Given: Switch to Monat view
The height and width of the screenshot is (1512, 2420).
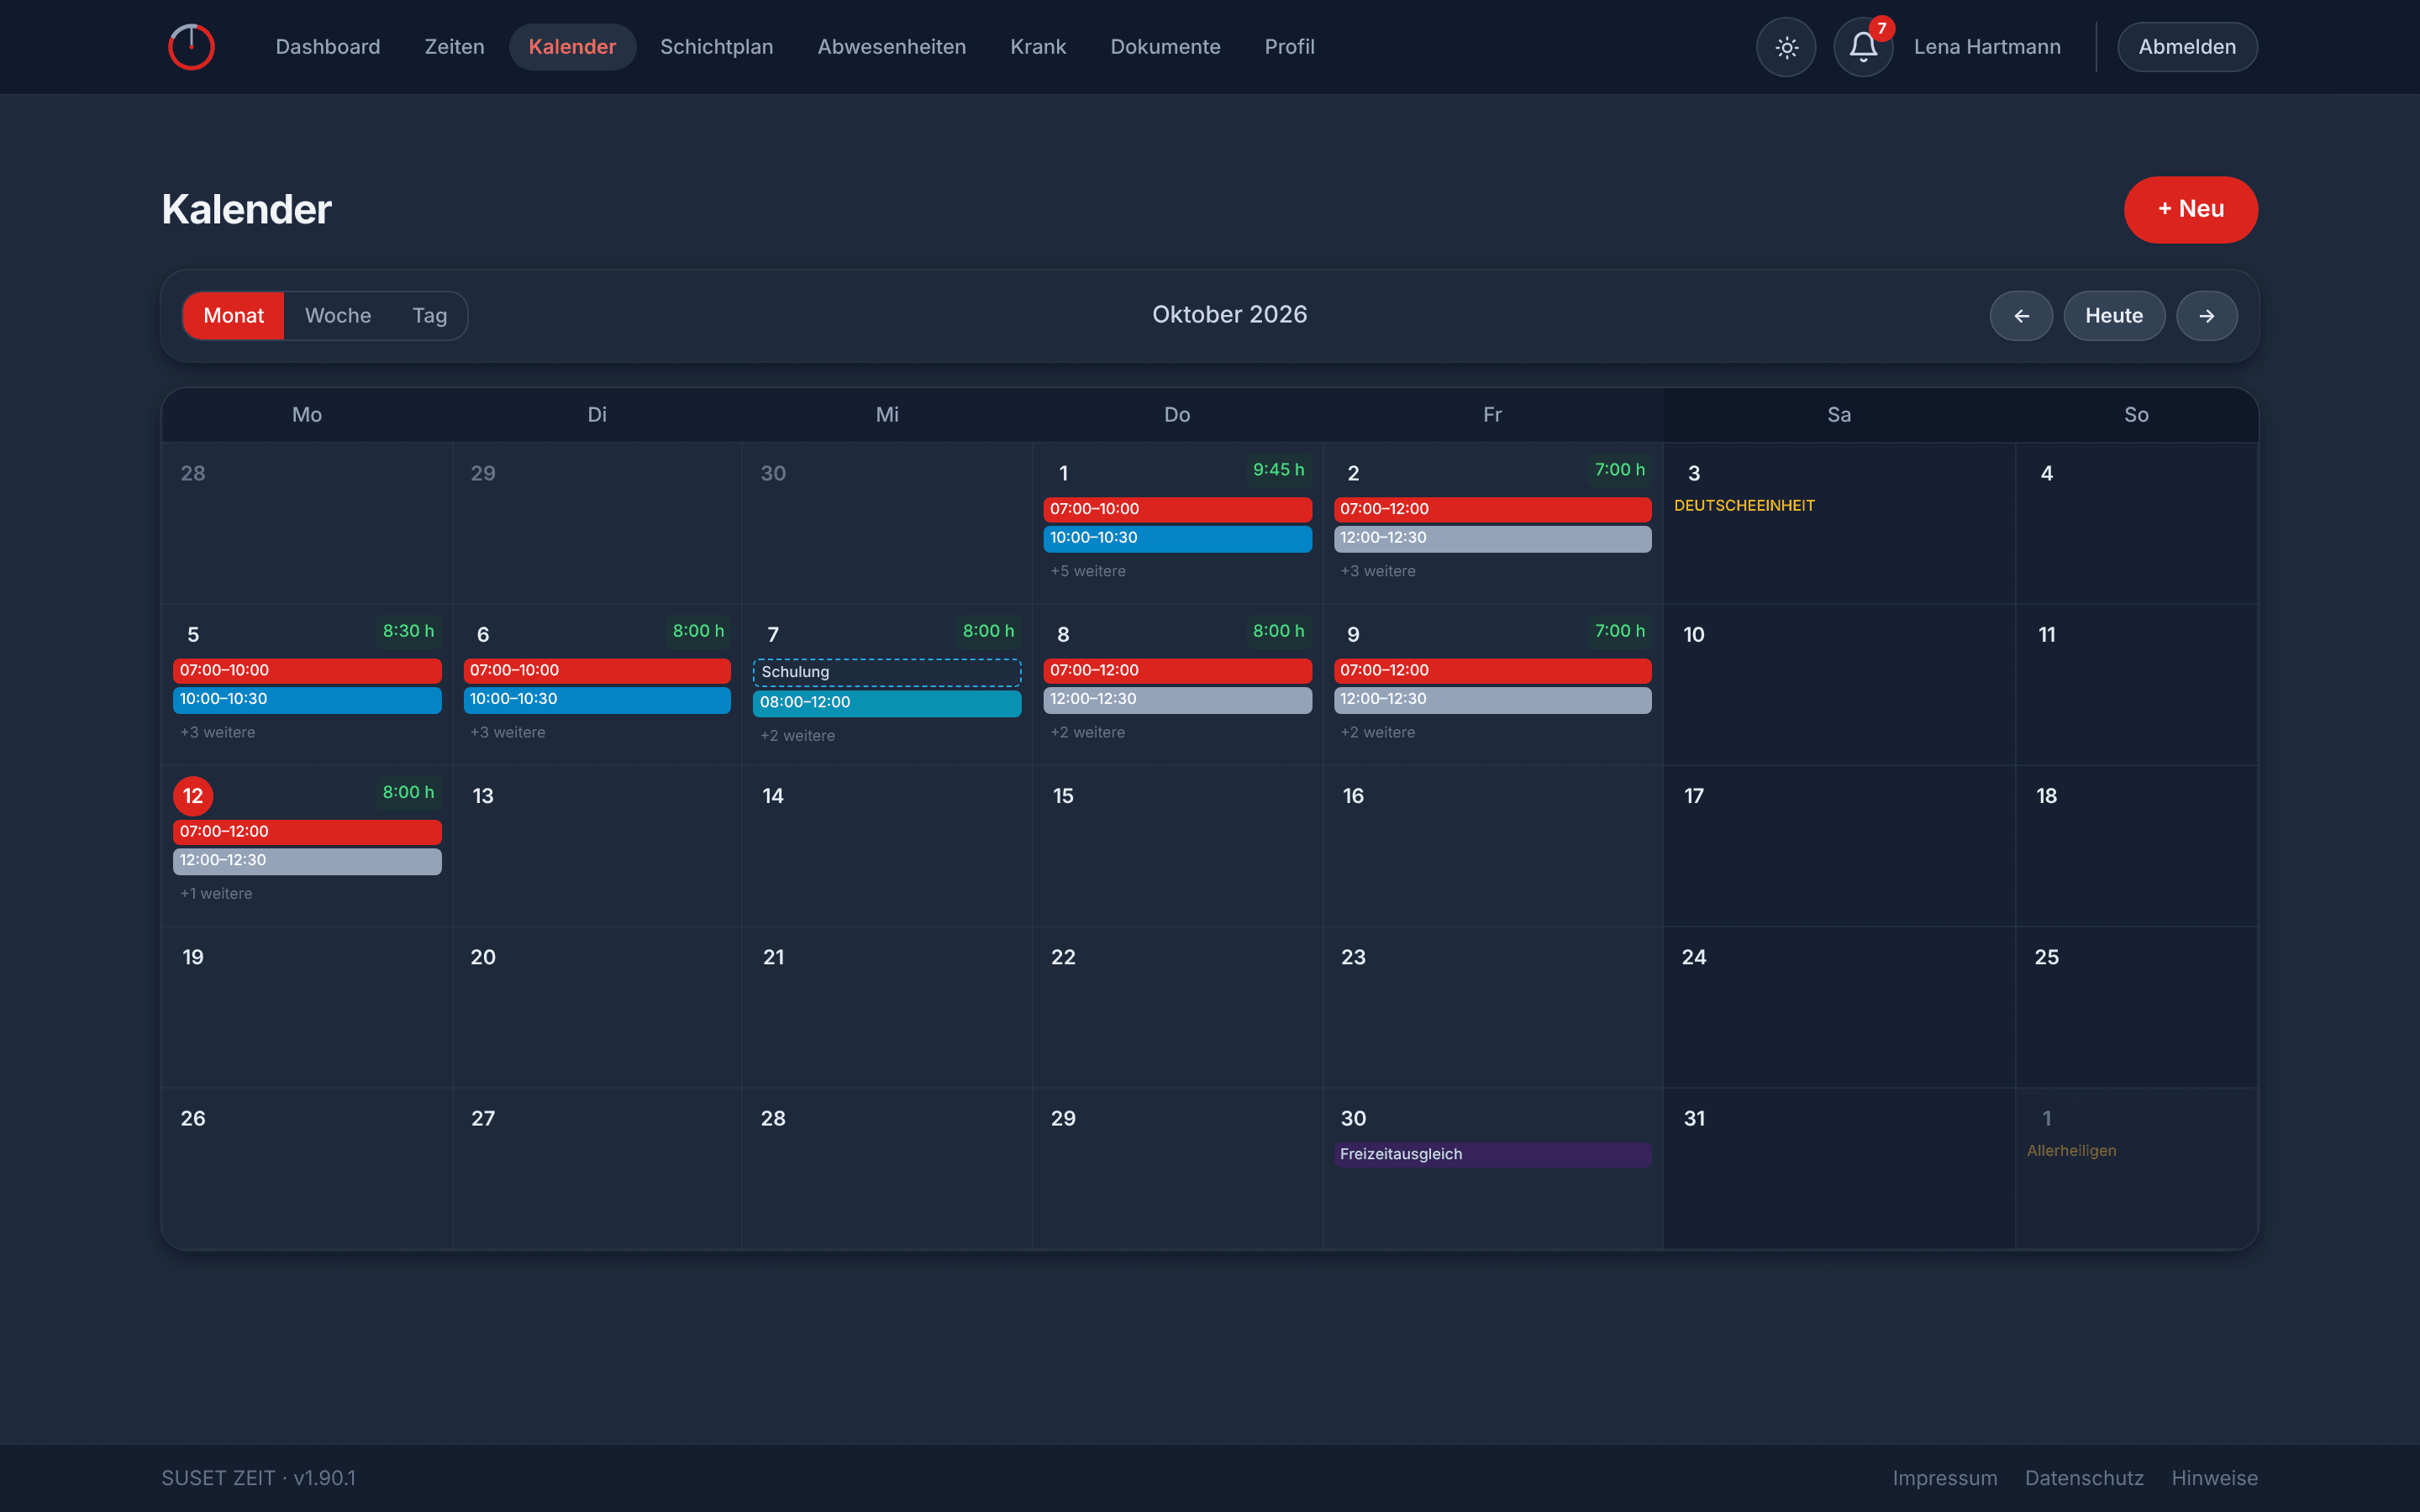Looking at the screenshot, I should pos(234,316).
